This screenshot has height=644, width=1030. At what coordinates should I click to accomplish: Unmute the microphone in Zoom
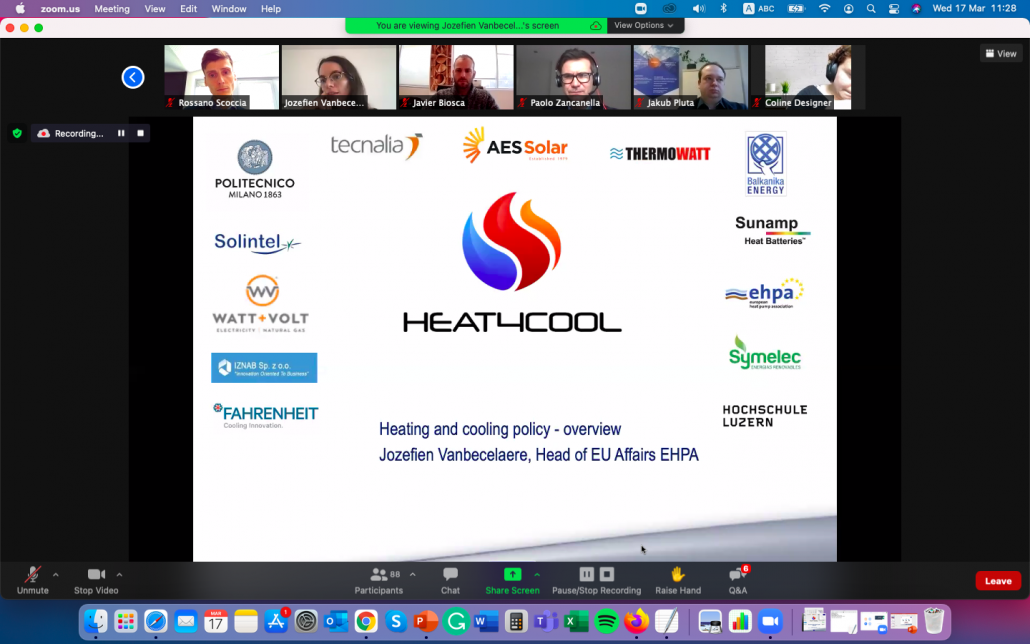coord(32,581)
